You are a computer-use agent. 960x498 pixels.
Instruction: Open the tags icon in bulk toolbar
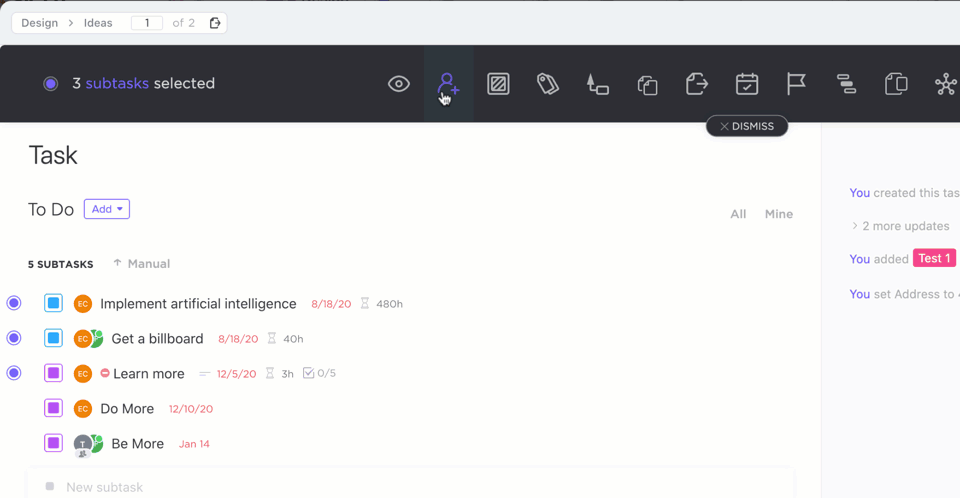pos(547,84)
